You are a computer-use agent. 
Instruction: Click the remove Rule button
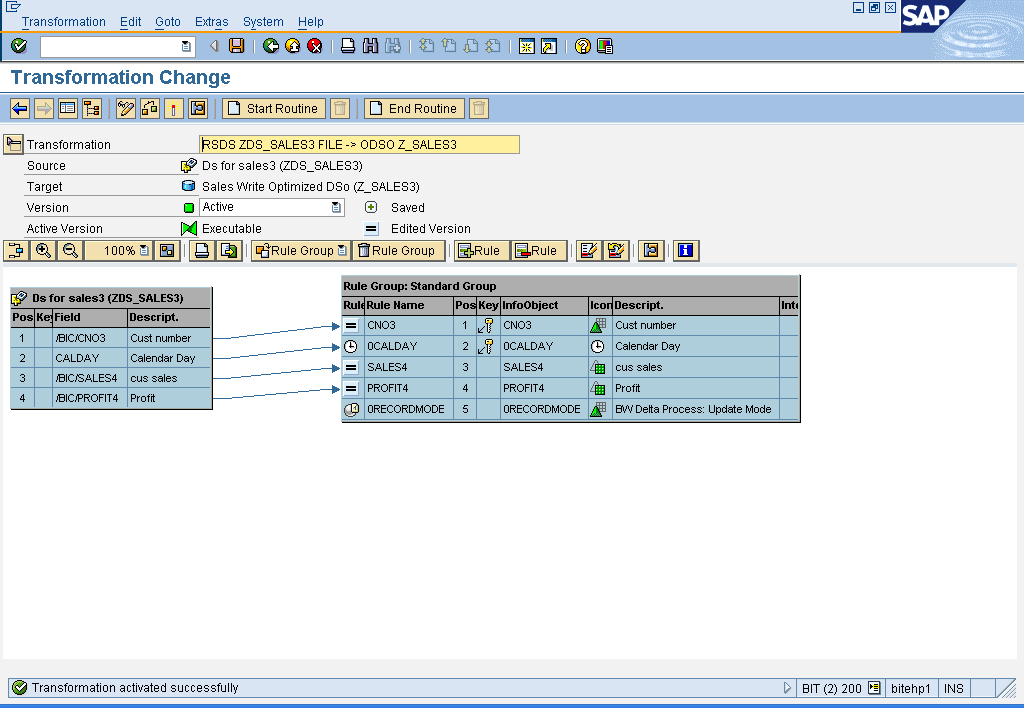click(538, 250)
